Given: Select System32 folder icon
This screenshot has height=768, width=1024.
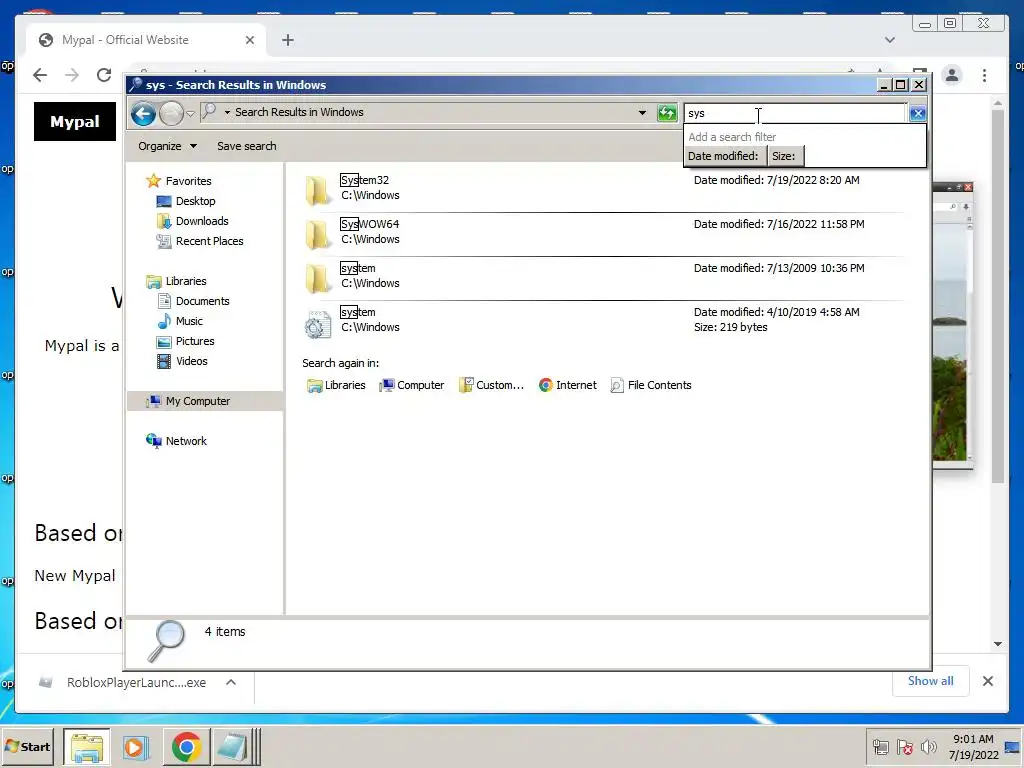Looking at the screenshot, I should [x=317, y=190].
